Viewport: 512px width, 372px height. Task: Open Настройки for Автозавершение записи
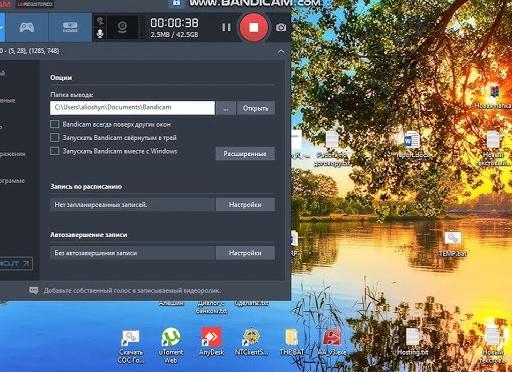pos(245,253)
